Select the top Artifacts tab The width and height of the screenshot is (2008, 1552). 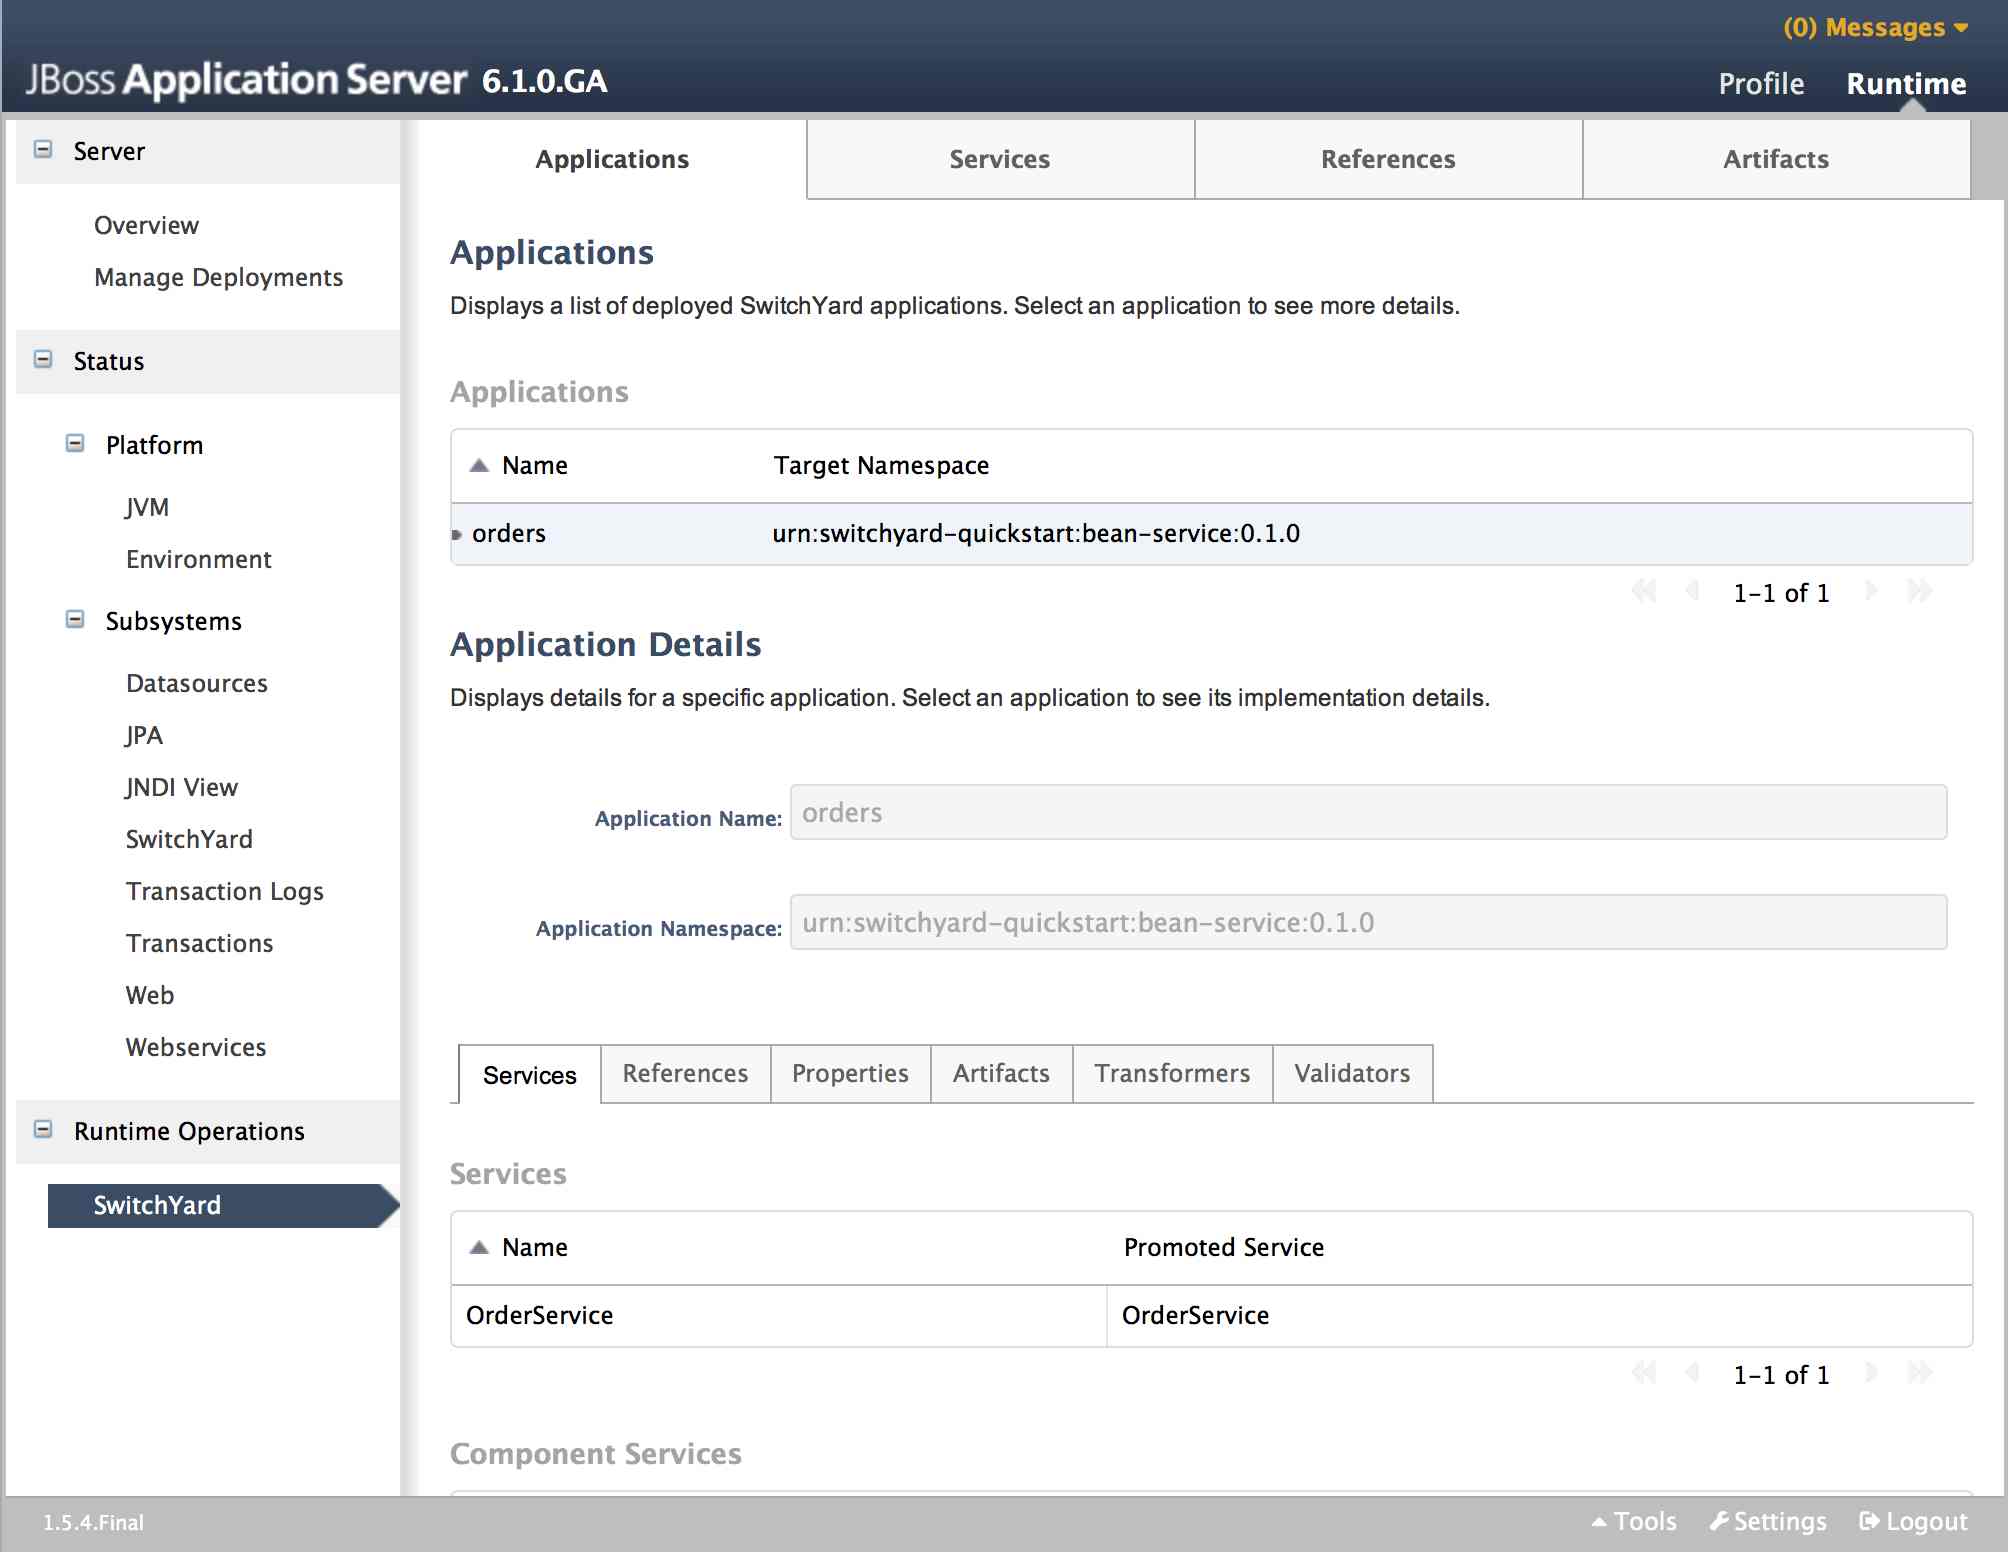(x=1776, y=159)
